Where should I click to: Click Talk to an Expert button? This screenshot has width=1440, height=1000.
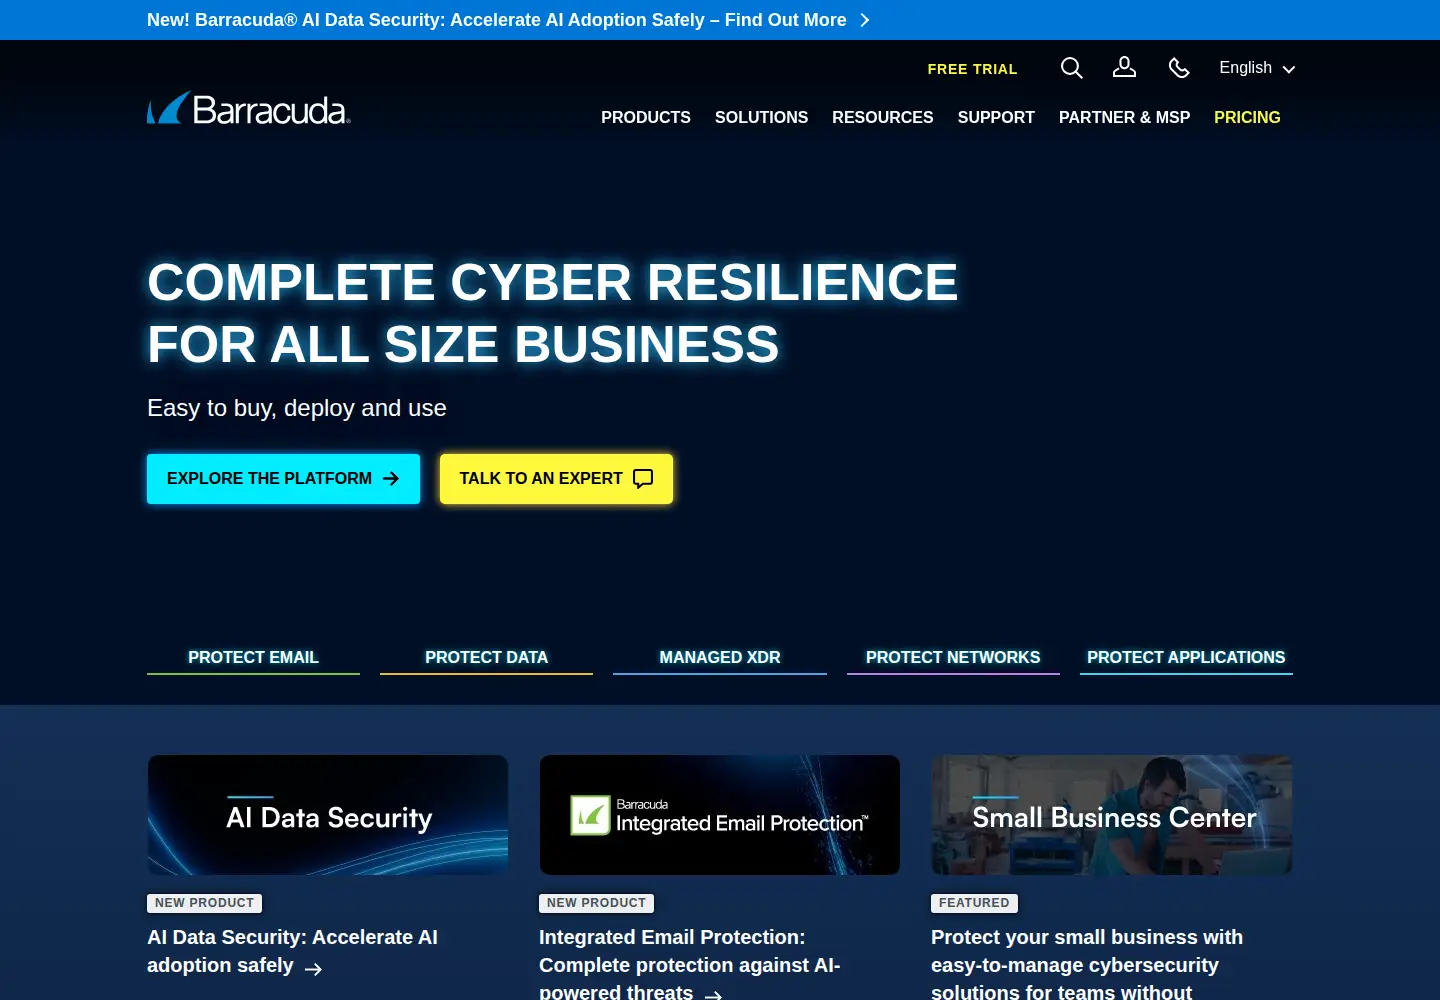coord(556,479)
